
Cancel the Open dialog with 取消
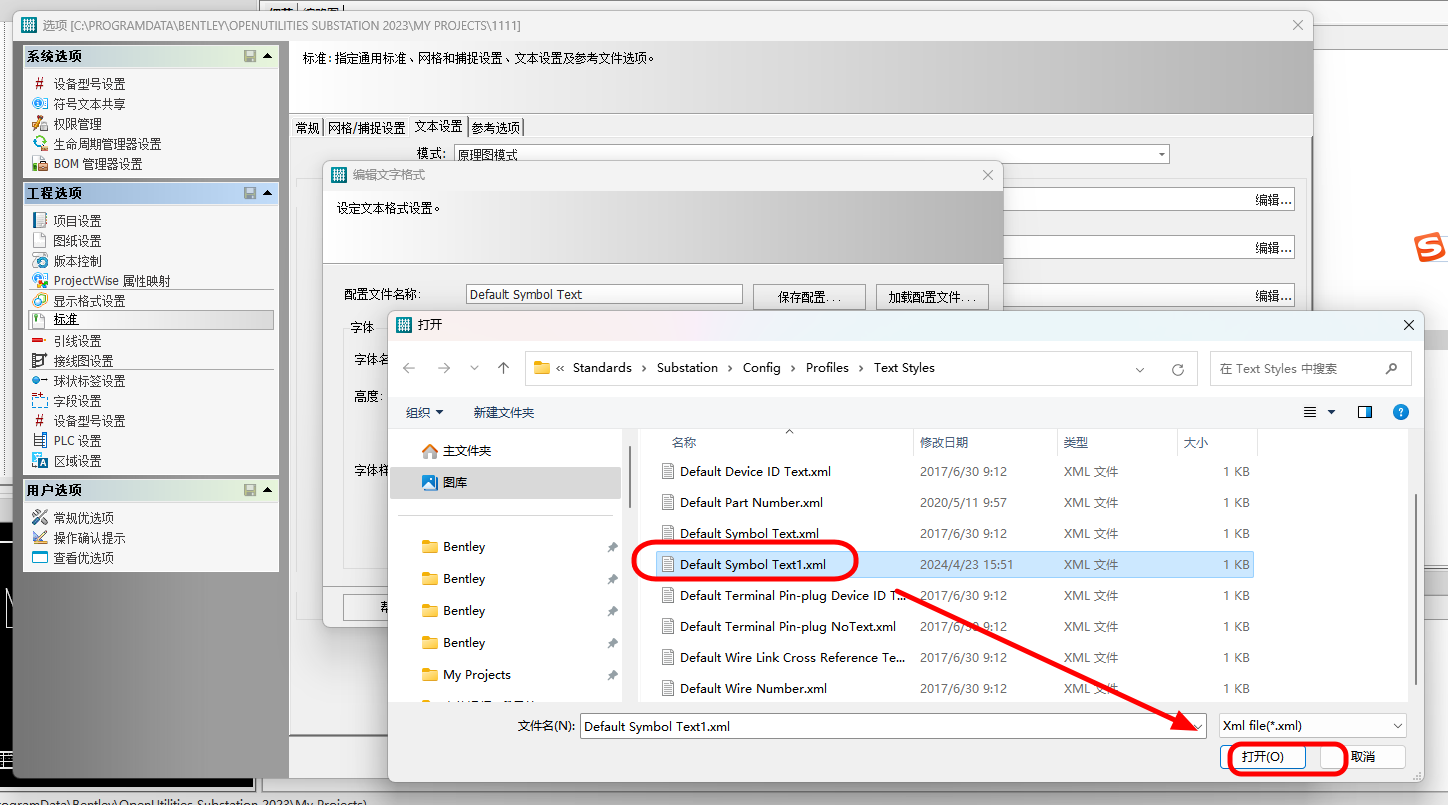(x=1362, y=757)
